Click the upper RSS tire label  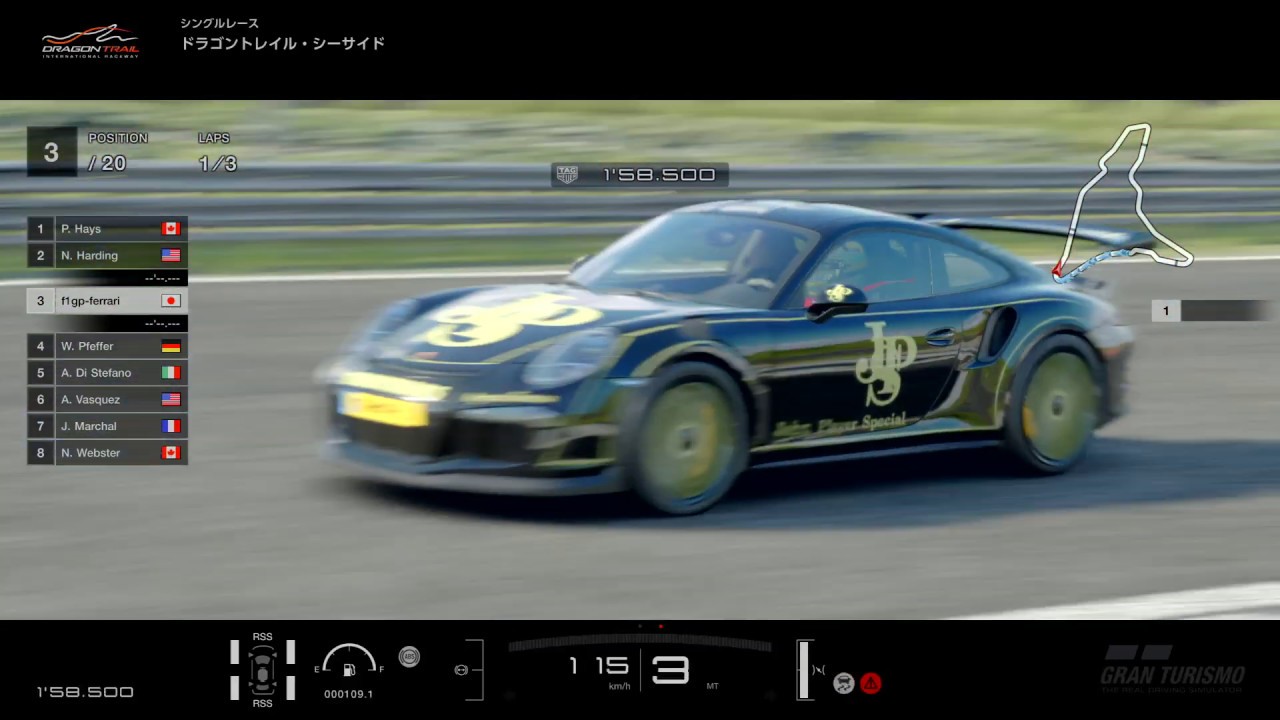[x=263, y=637]
